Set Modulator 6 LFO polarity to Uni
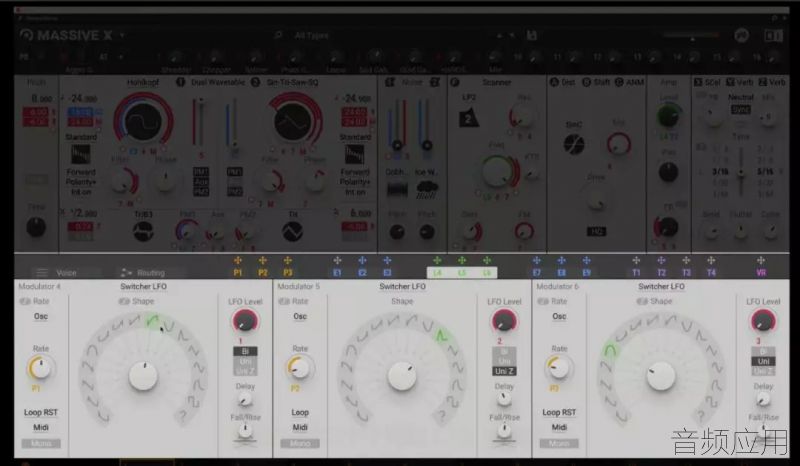The height and width of the screenshot is (466, 800). click(x=763, y=361)
